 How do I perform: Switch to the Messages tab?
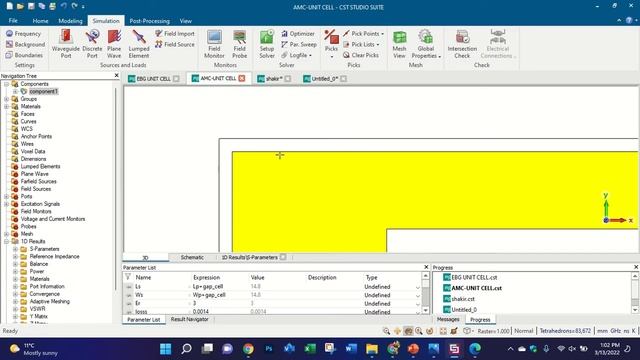pyautogui.click(x=448, y=319)
